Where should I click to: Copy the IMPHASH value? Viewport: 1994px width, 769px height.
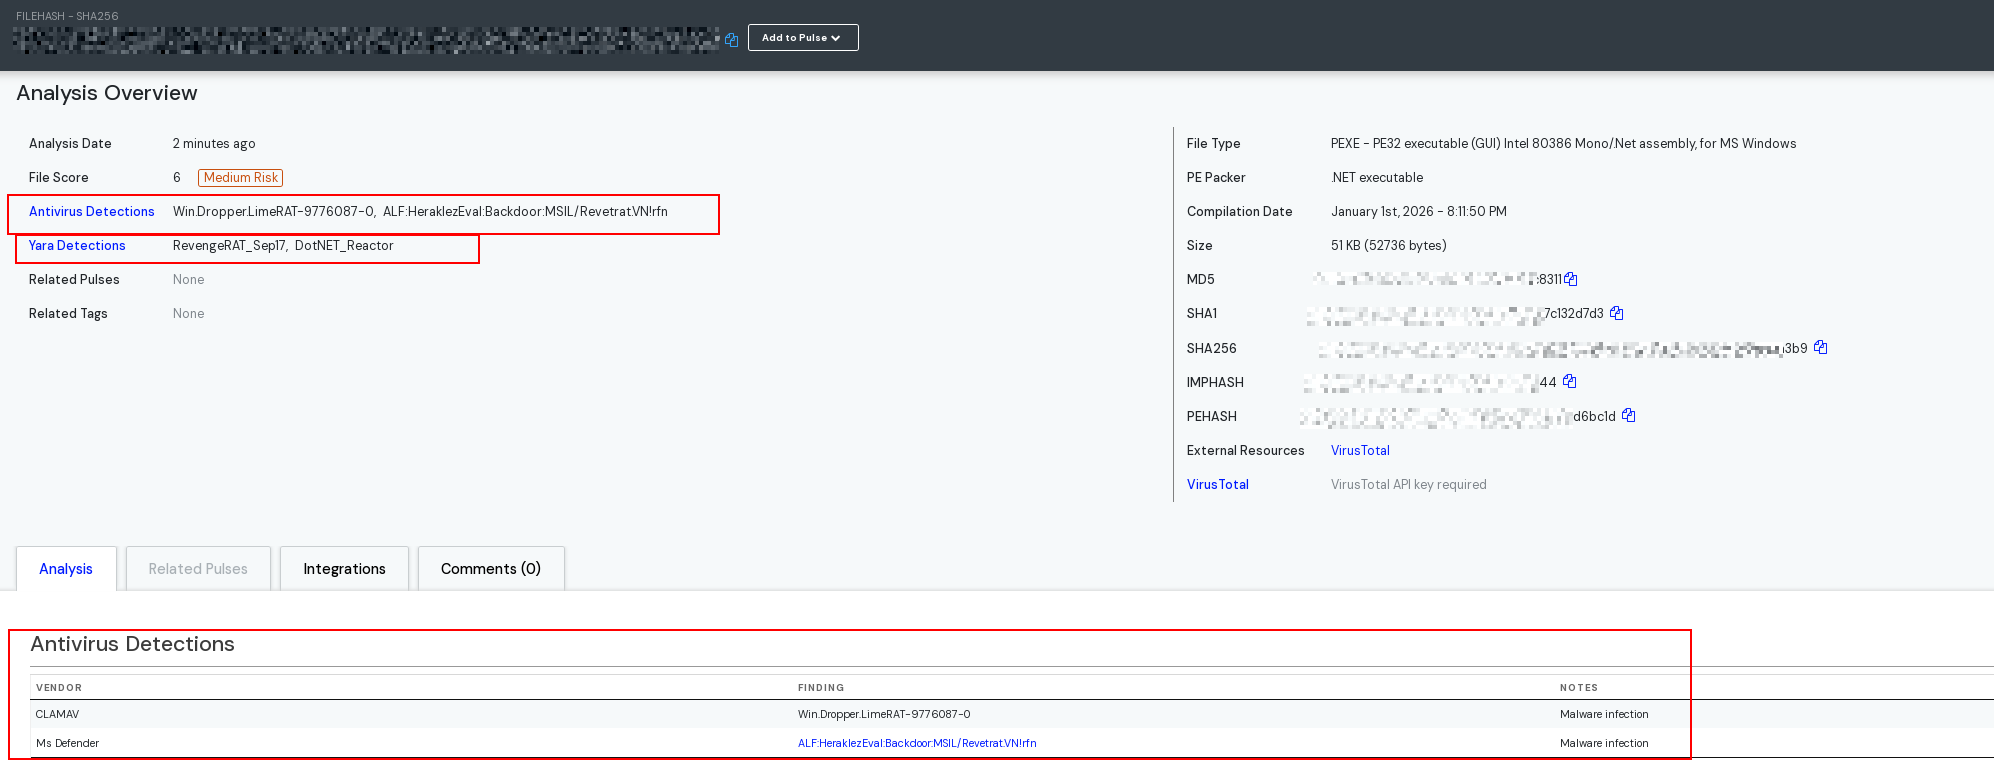point(1570,381)
